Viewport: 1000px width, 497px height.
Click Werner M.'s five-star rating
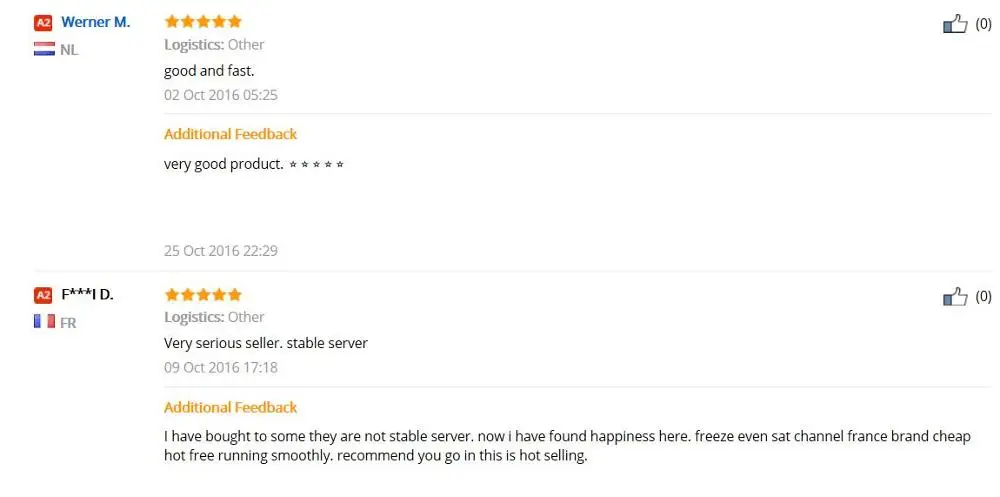[203, 22]
